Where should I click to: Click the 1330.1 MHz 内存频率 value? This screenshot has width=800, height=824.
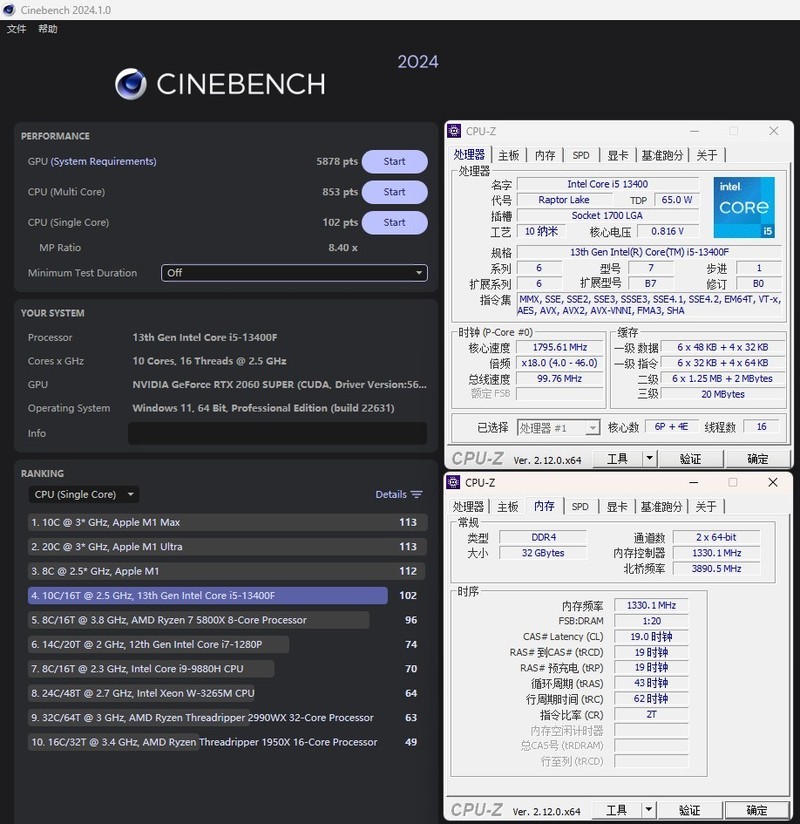coord(651,605)
